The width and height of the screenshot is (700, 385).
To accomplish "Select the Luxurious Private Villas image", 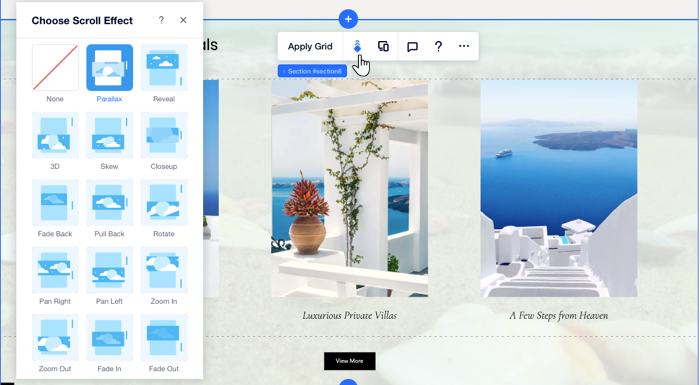I will [350, 188].
